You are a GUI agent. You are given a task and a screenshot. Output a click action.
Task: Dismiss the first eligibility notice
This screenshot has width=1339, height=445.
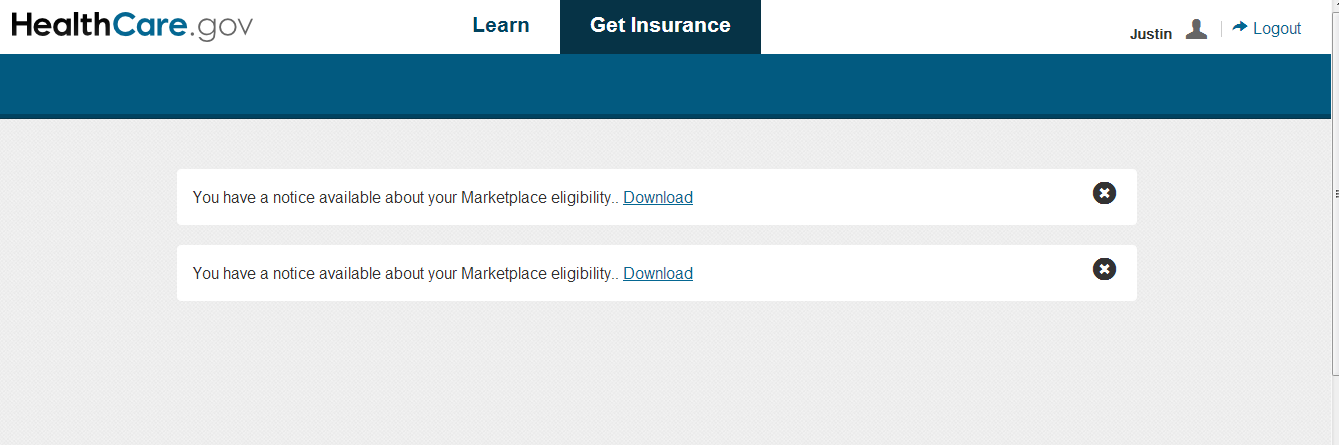tap(1104, 193)
